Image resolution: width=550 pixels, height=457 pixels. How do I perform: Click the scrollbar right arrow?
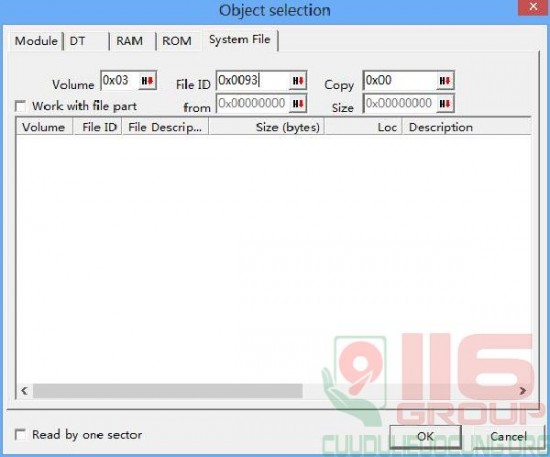(x=523, y=391)
